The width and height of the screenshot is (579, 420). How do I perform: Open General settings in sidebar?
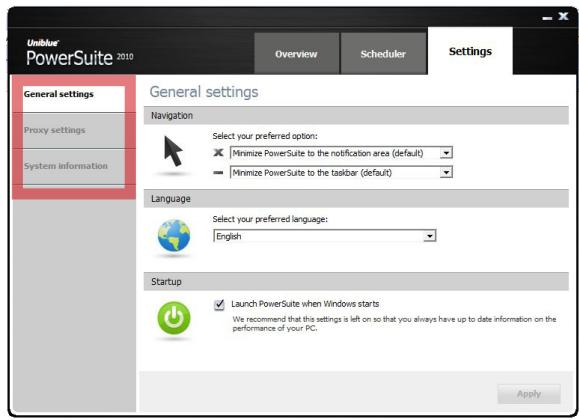(x=74, y=95)
